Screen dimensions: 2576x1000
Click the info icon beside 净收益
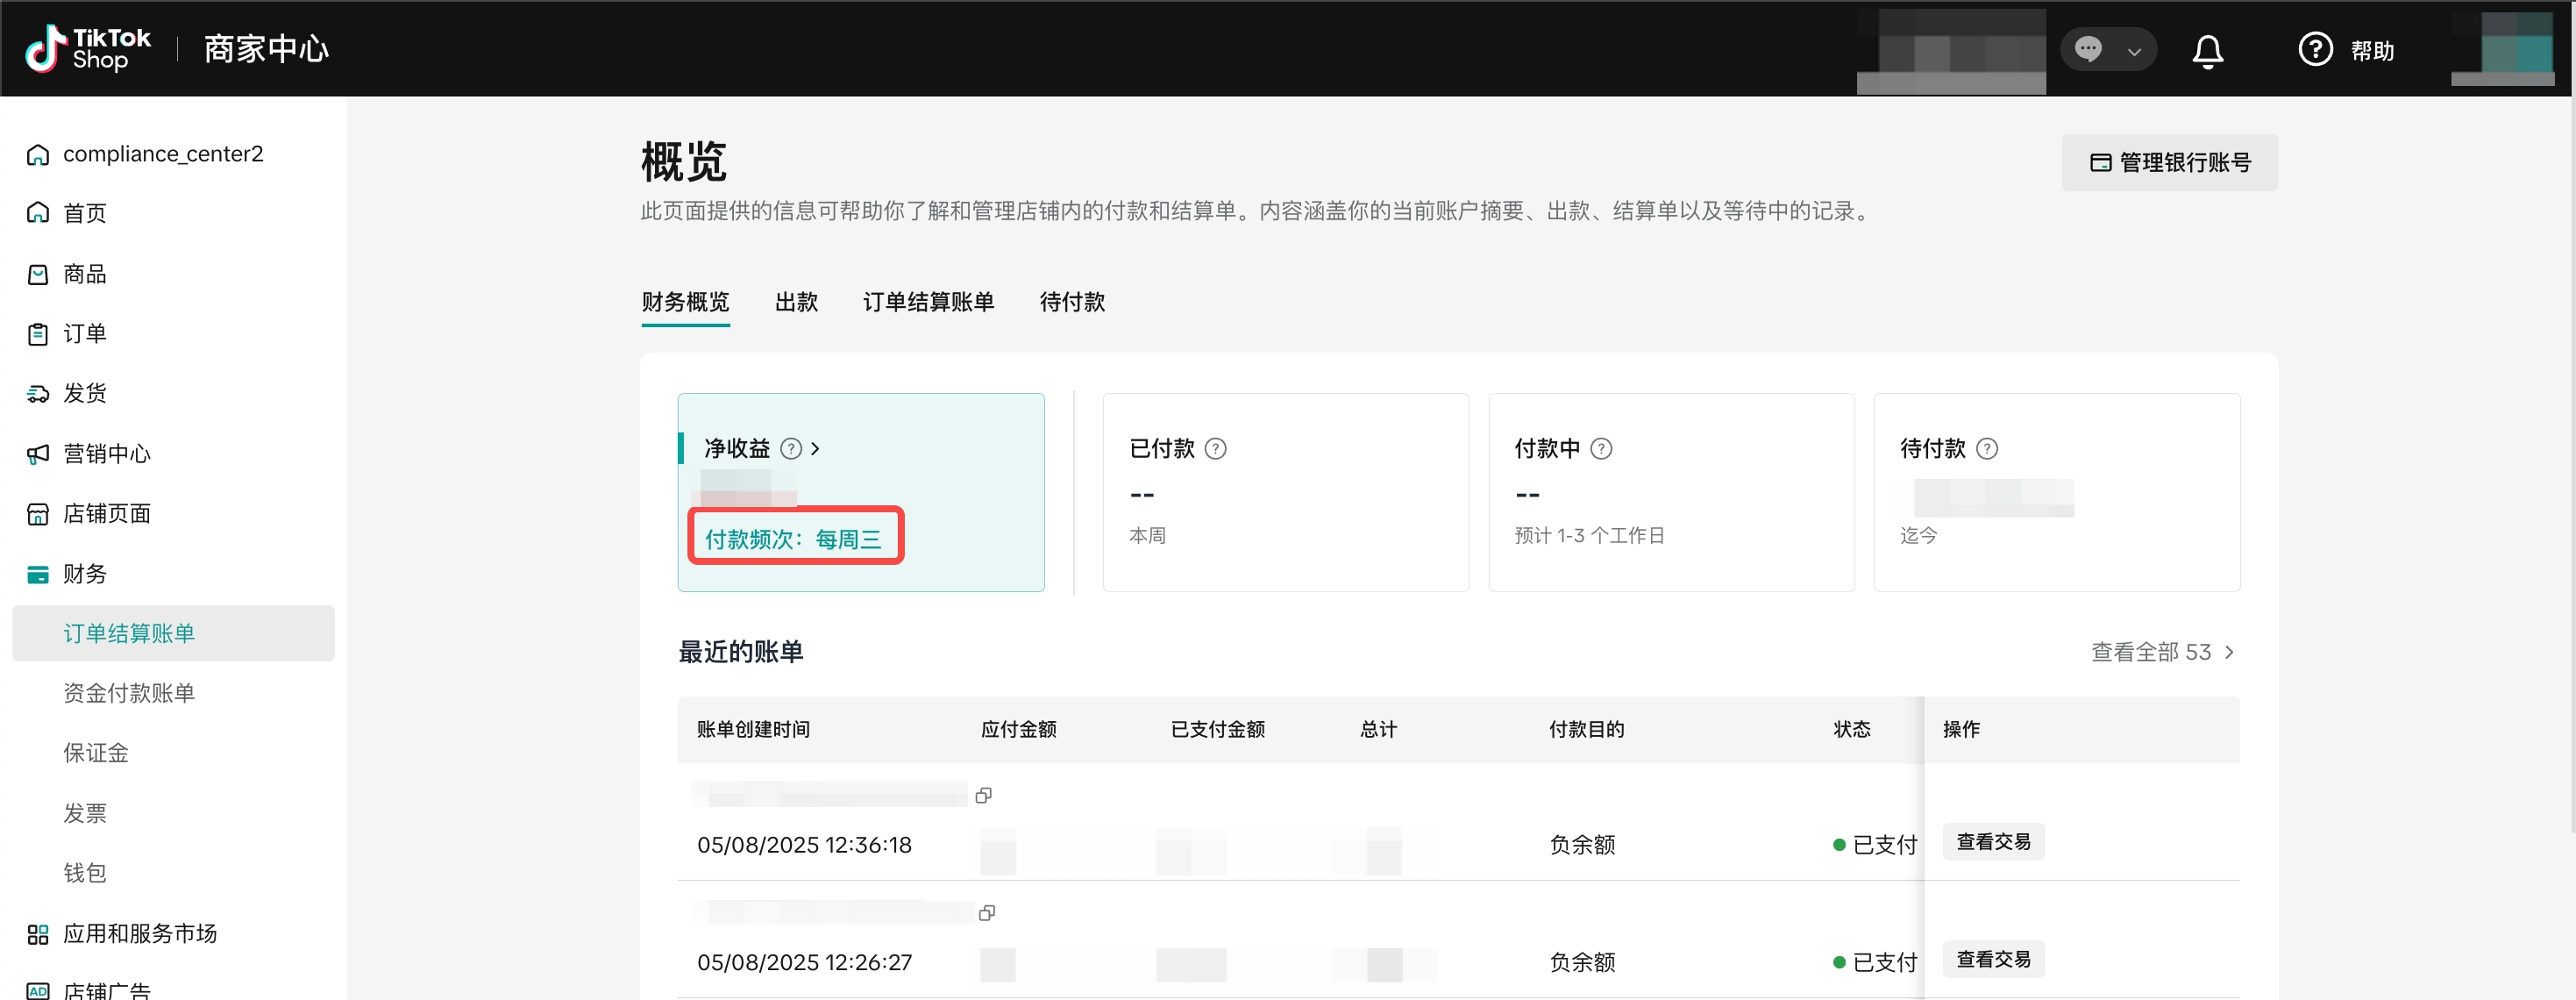(x=790, y=449)
